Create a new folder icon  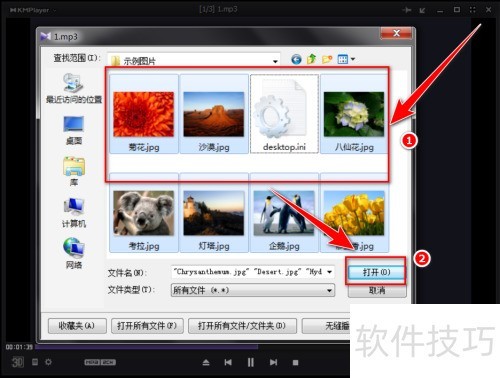click(x=327, y=59)
